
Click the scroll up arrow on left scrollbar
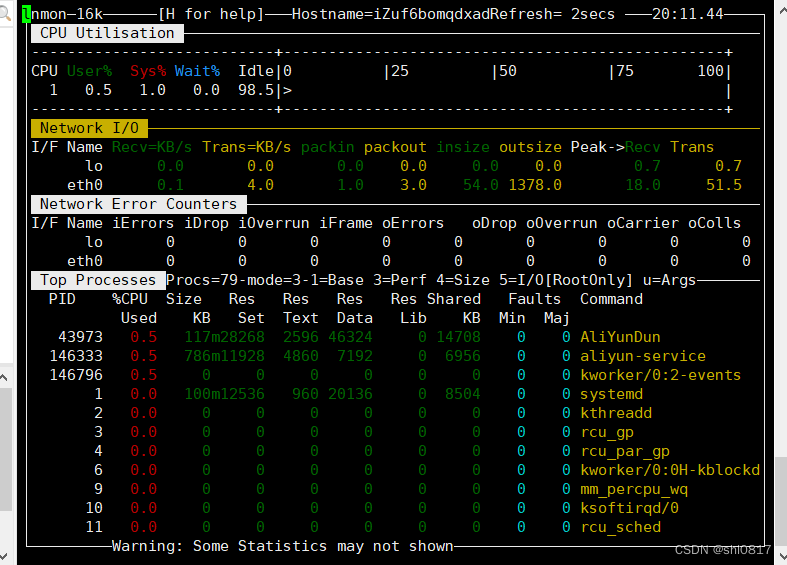point(4,377)
